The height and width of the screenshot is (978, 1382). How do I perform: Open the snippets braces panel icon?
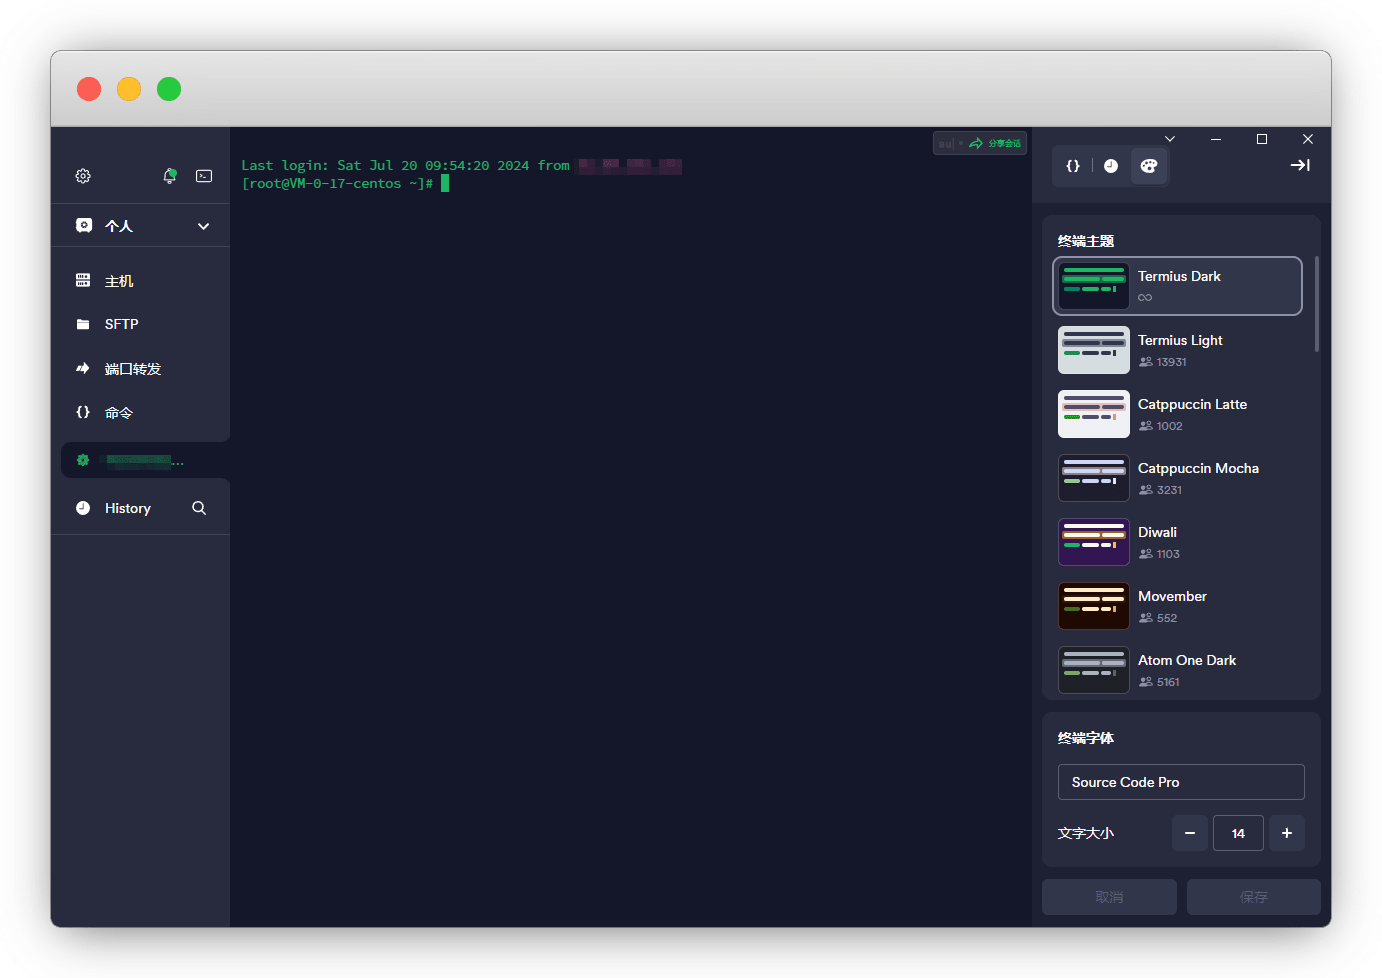(x=1073, y=166)
